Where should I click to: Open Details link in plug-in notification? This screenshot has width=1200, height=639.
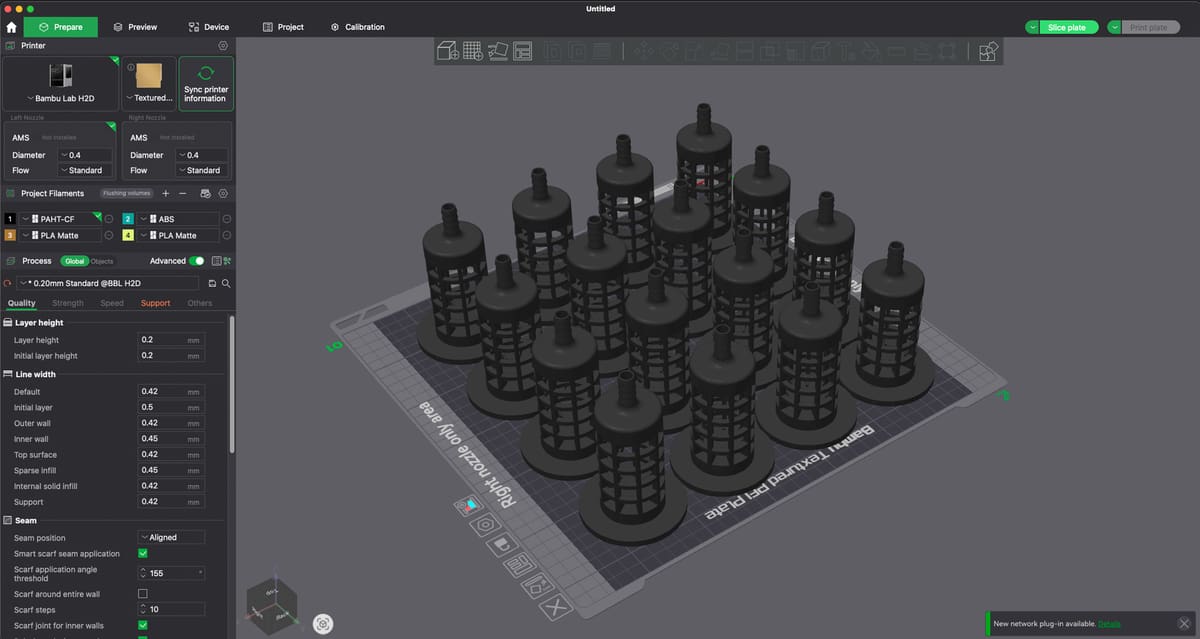click(x=1109, y=623)
